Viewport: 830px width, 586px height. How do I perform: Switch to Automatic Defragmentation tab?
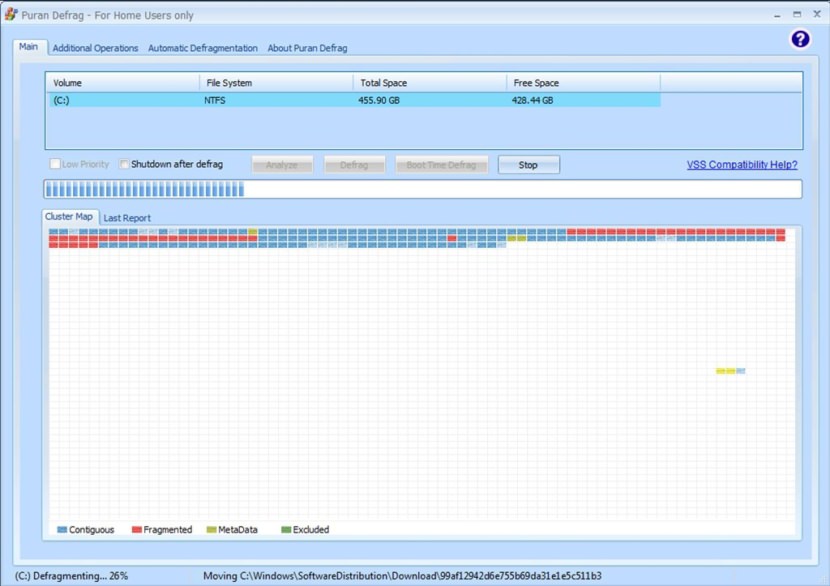203,48
